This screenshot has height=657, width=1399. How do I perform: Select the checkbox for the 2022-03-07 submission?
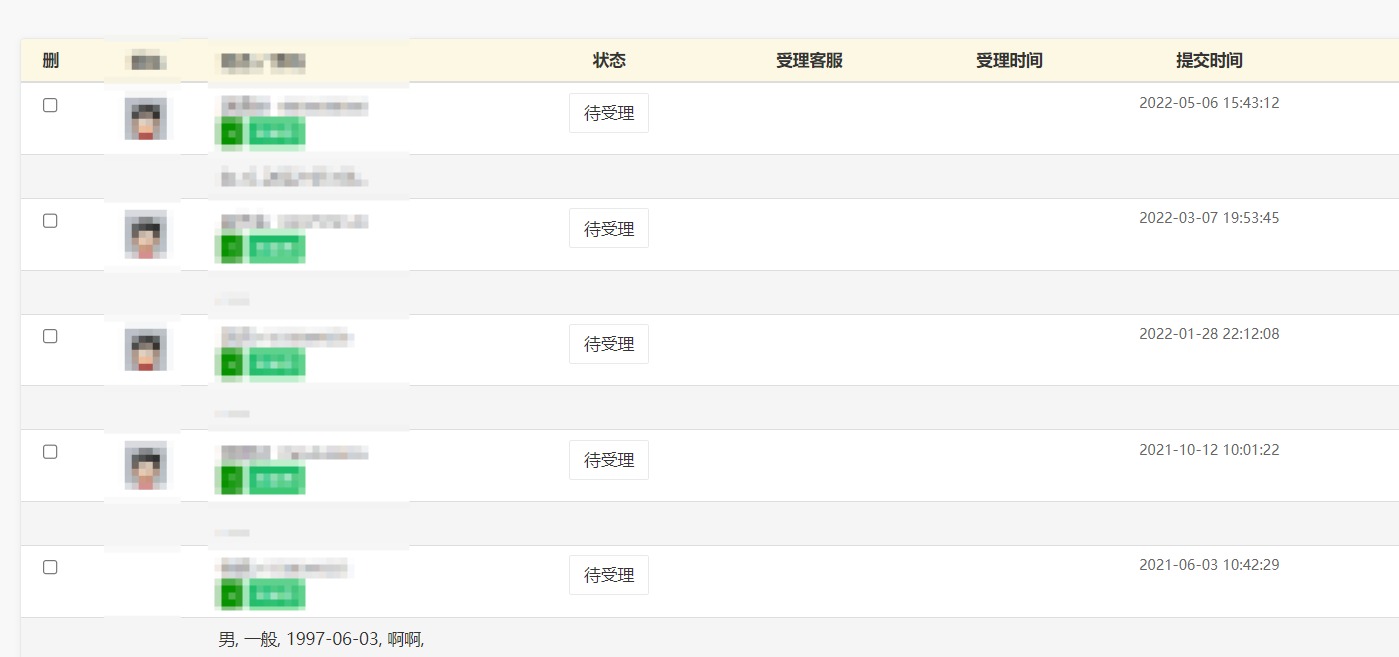(50, 221)
